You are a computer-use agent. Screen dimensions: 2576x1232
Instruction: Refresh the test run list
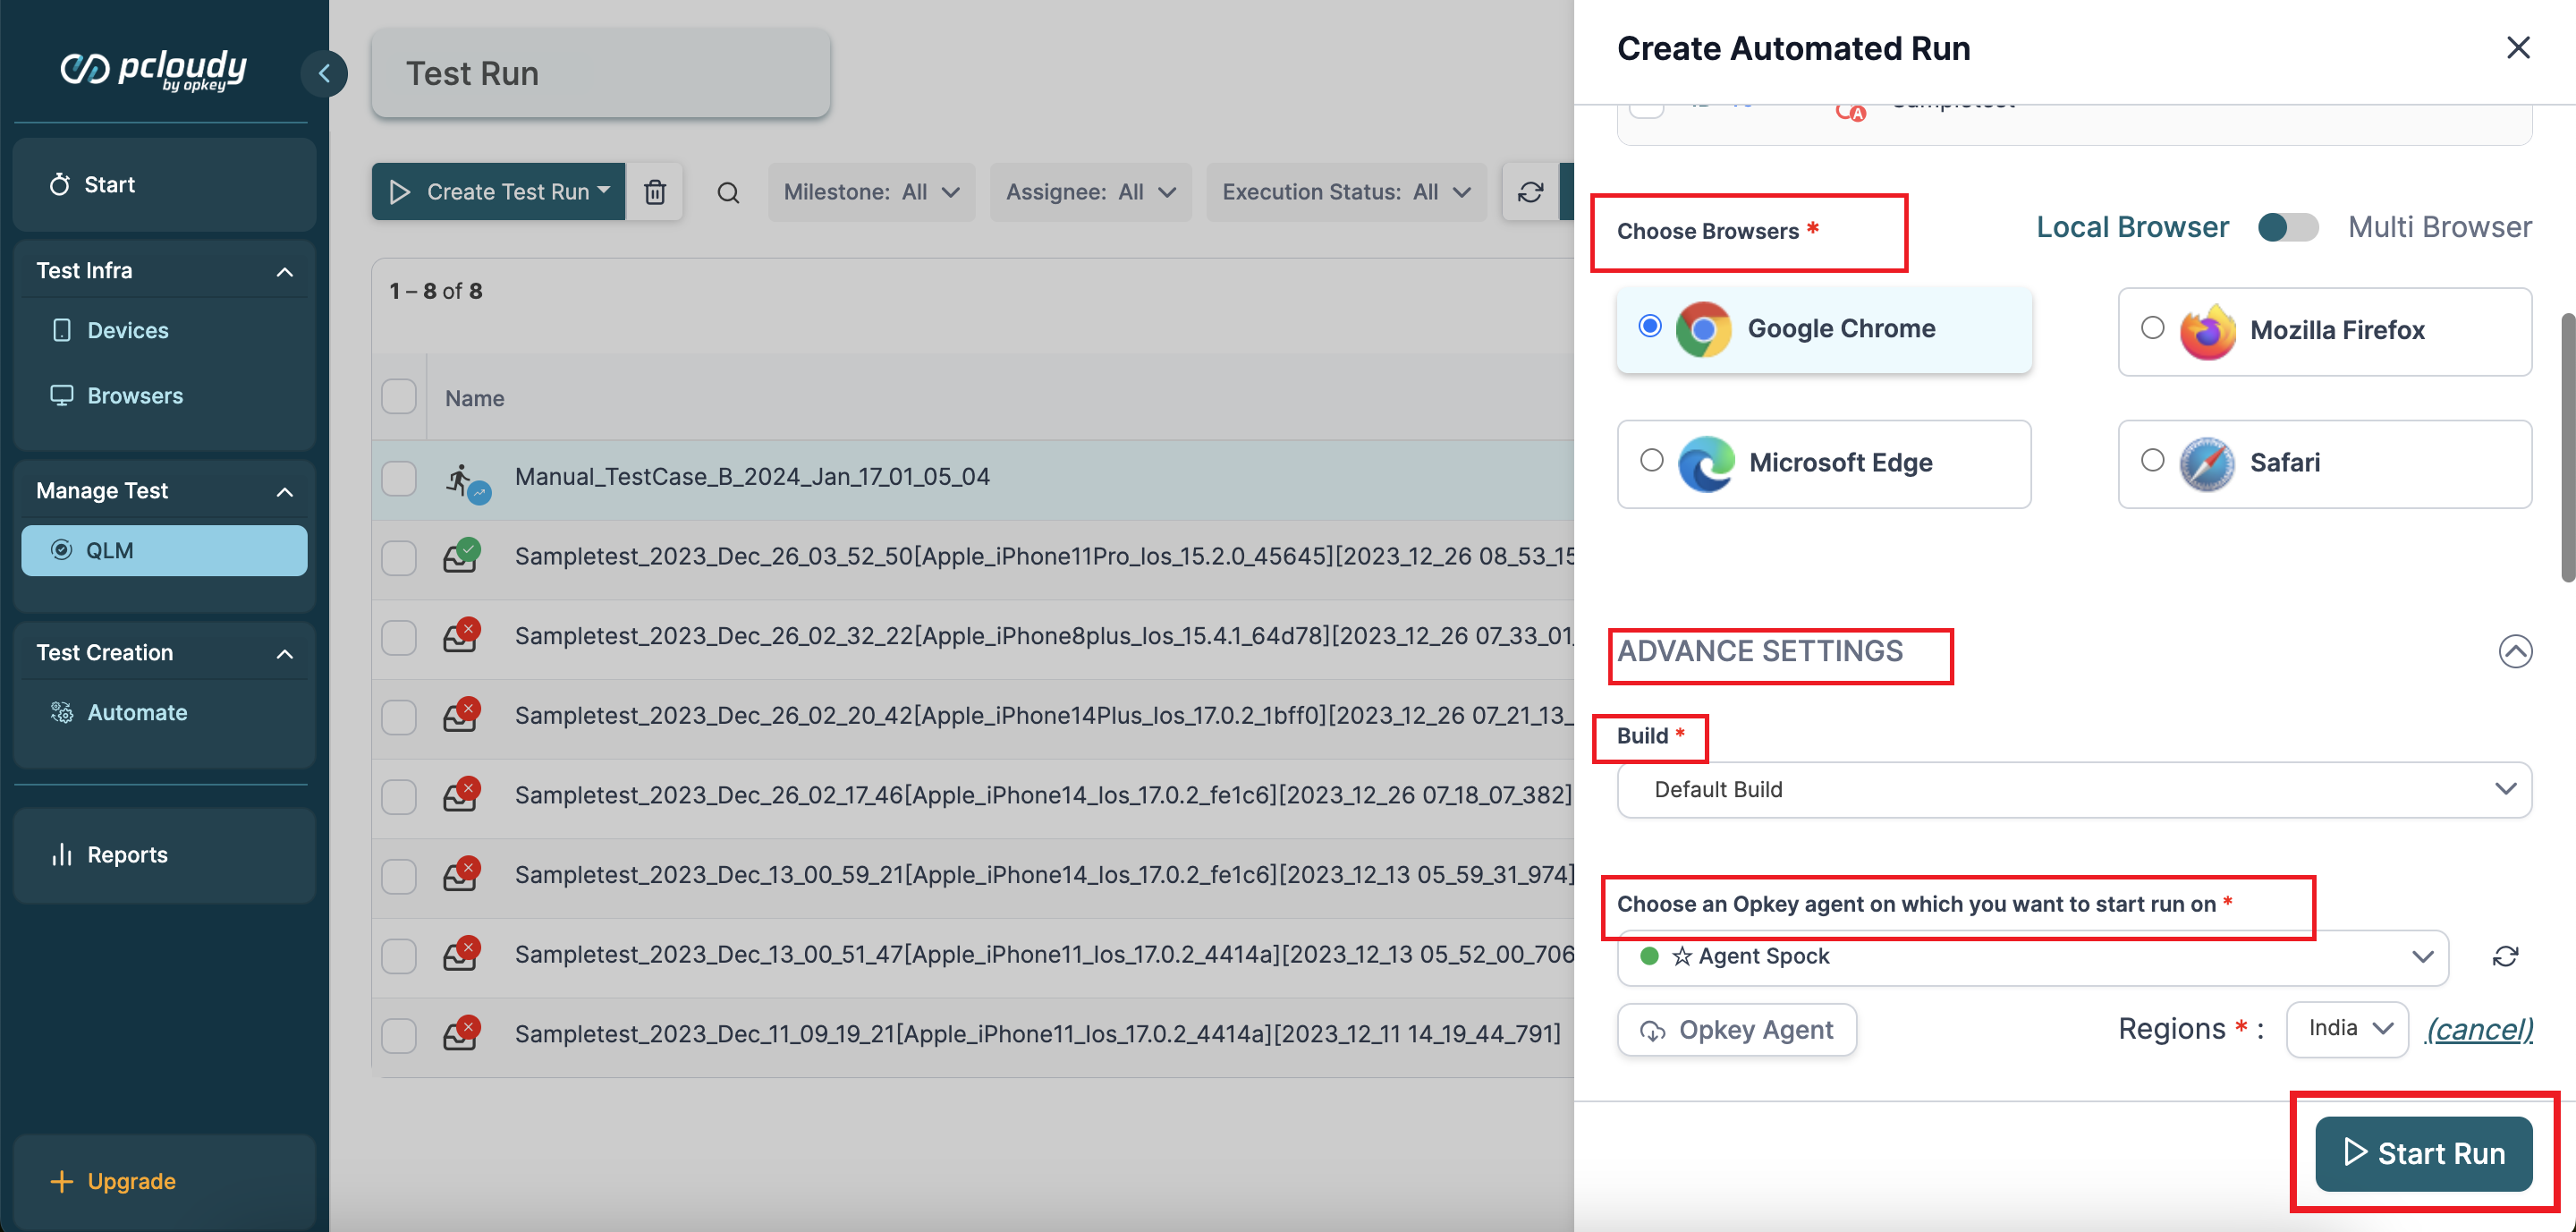tap(1530, 192)
